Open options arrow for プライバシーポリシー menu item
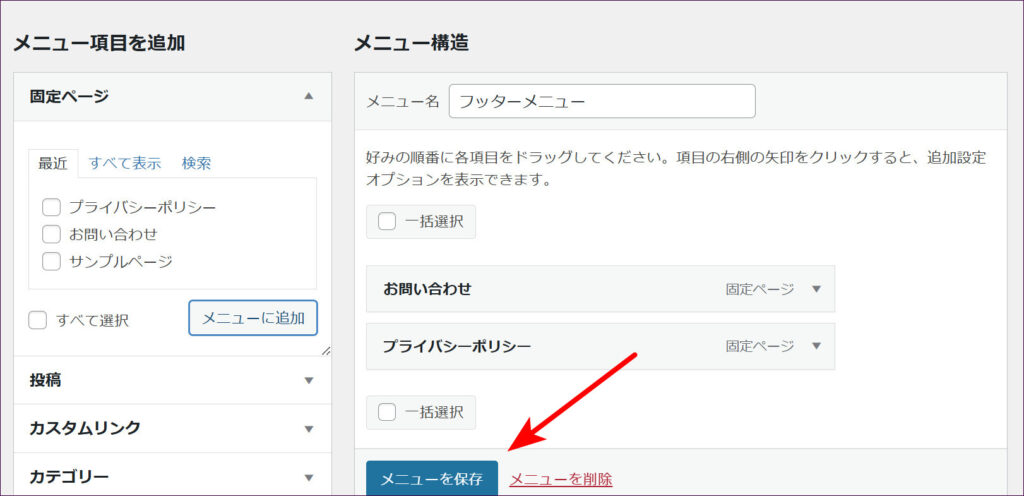Screen dimensions: 1024x496 click(x=815, y=346)
